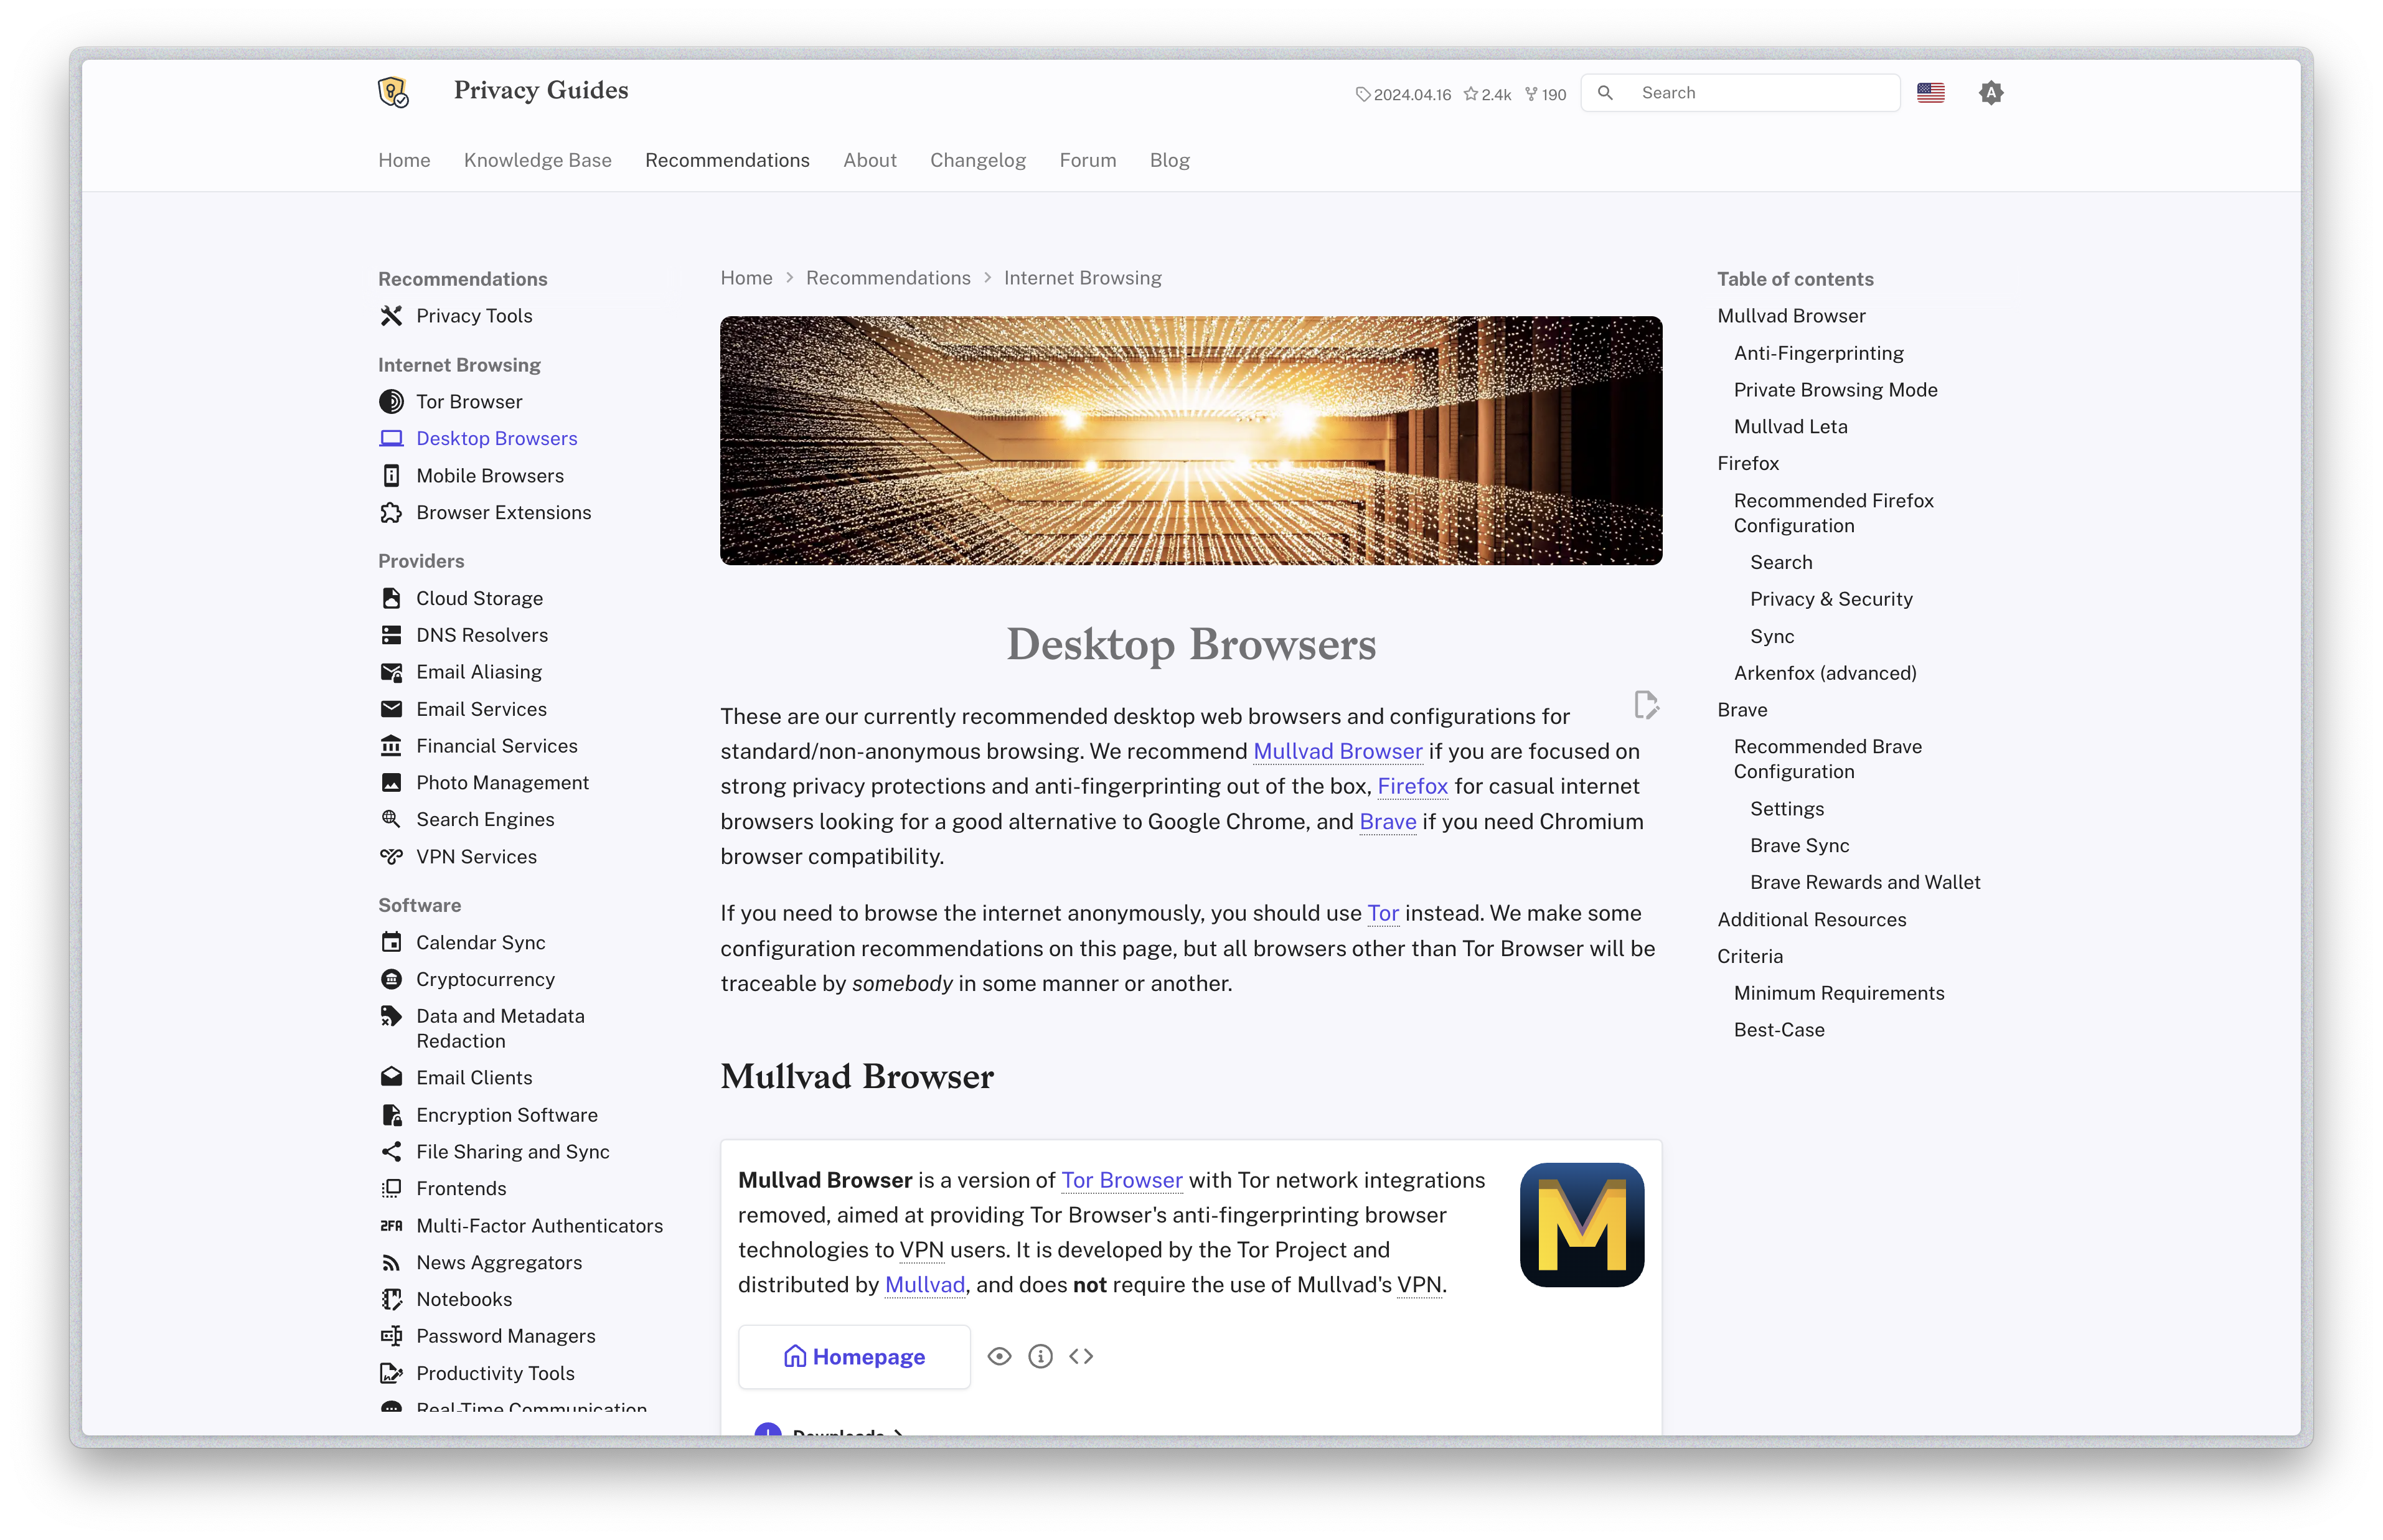The height and width of the screenshot is (1540, 2383).
Task: Open Password Managers in the sidebar
Action: point(505,1336)
